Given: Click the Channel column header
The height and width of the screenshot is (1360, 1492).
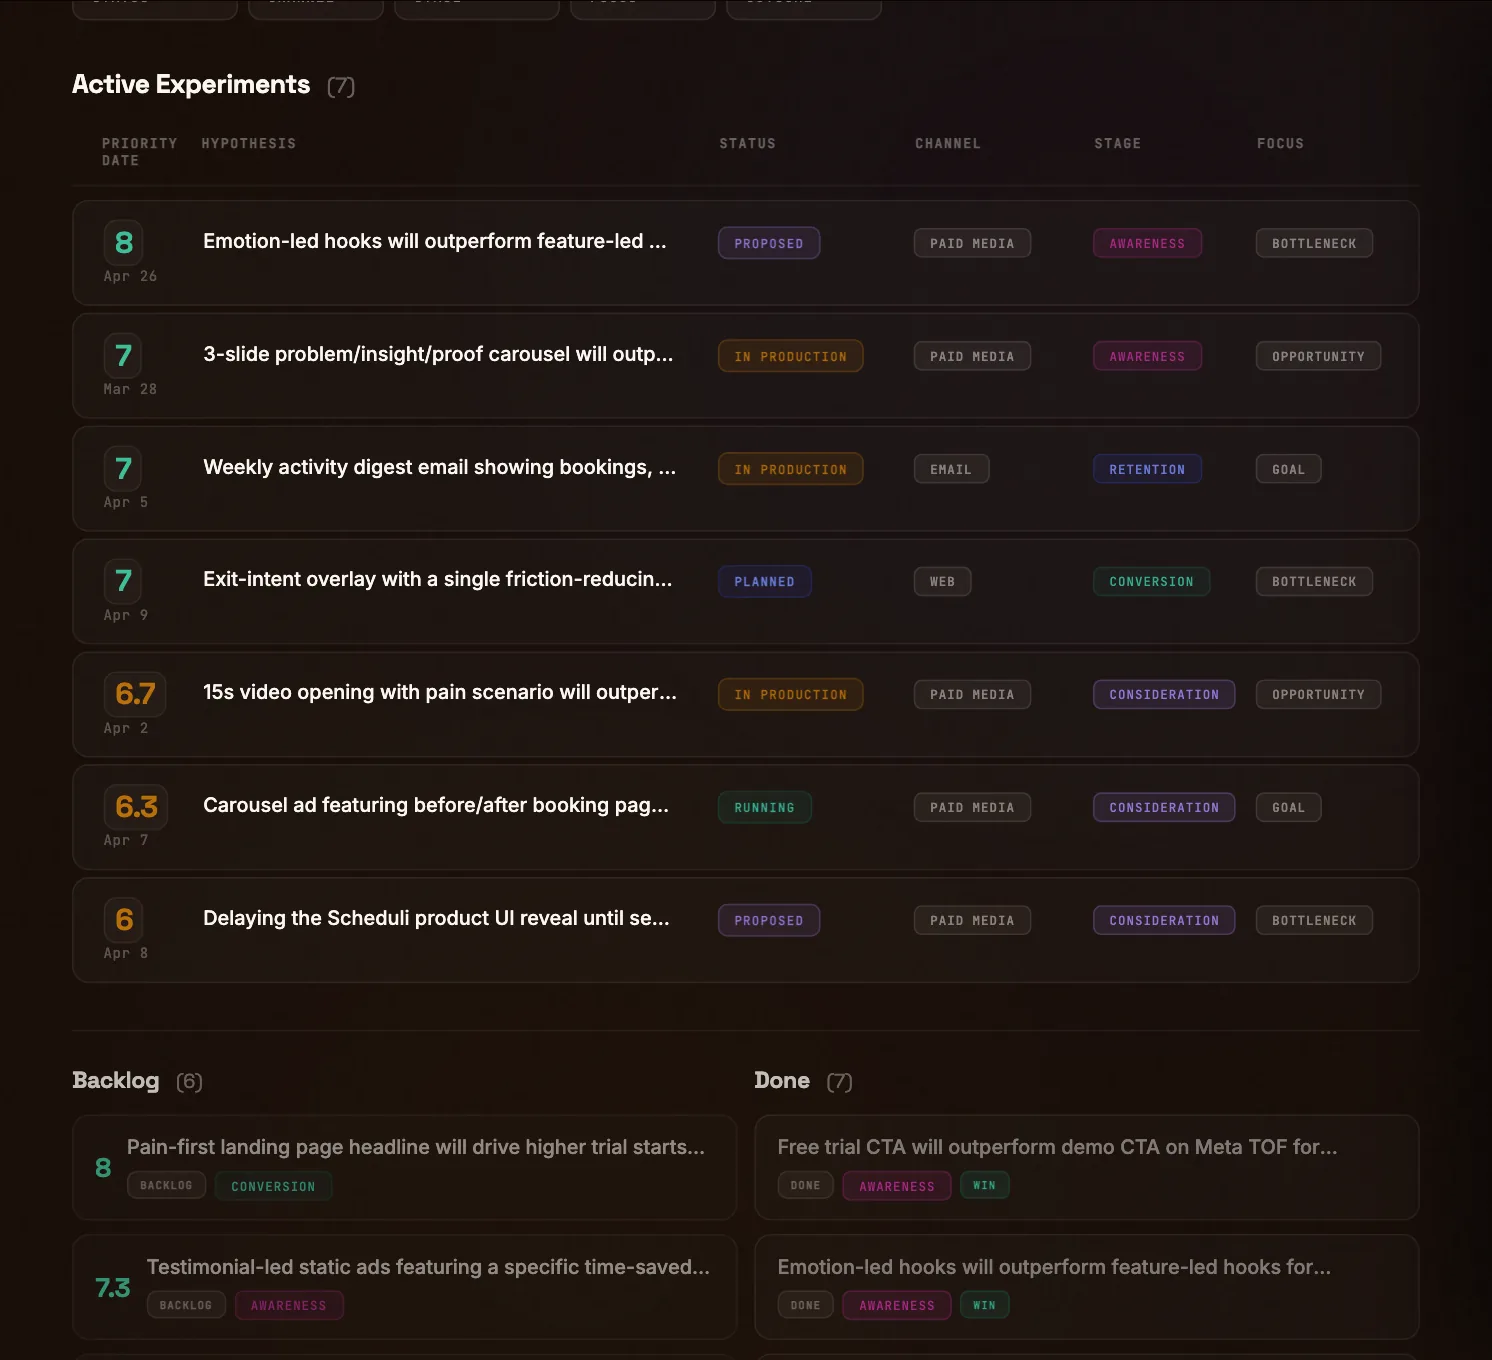Looking at the screenshot, I should (947, 144).
